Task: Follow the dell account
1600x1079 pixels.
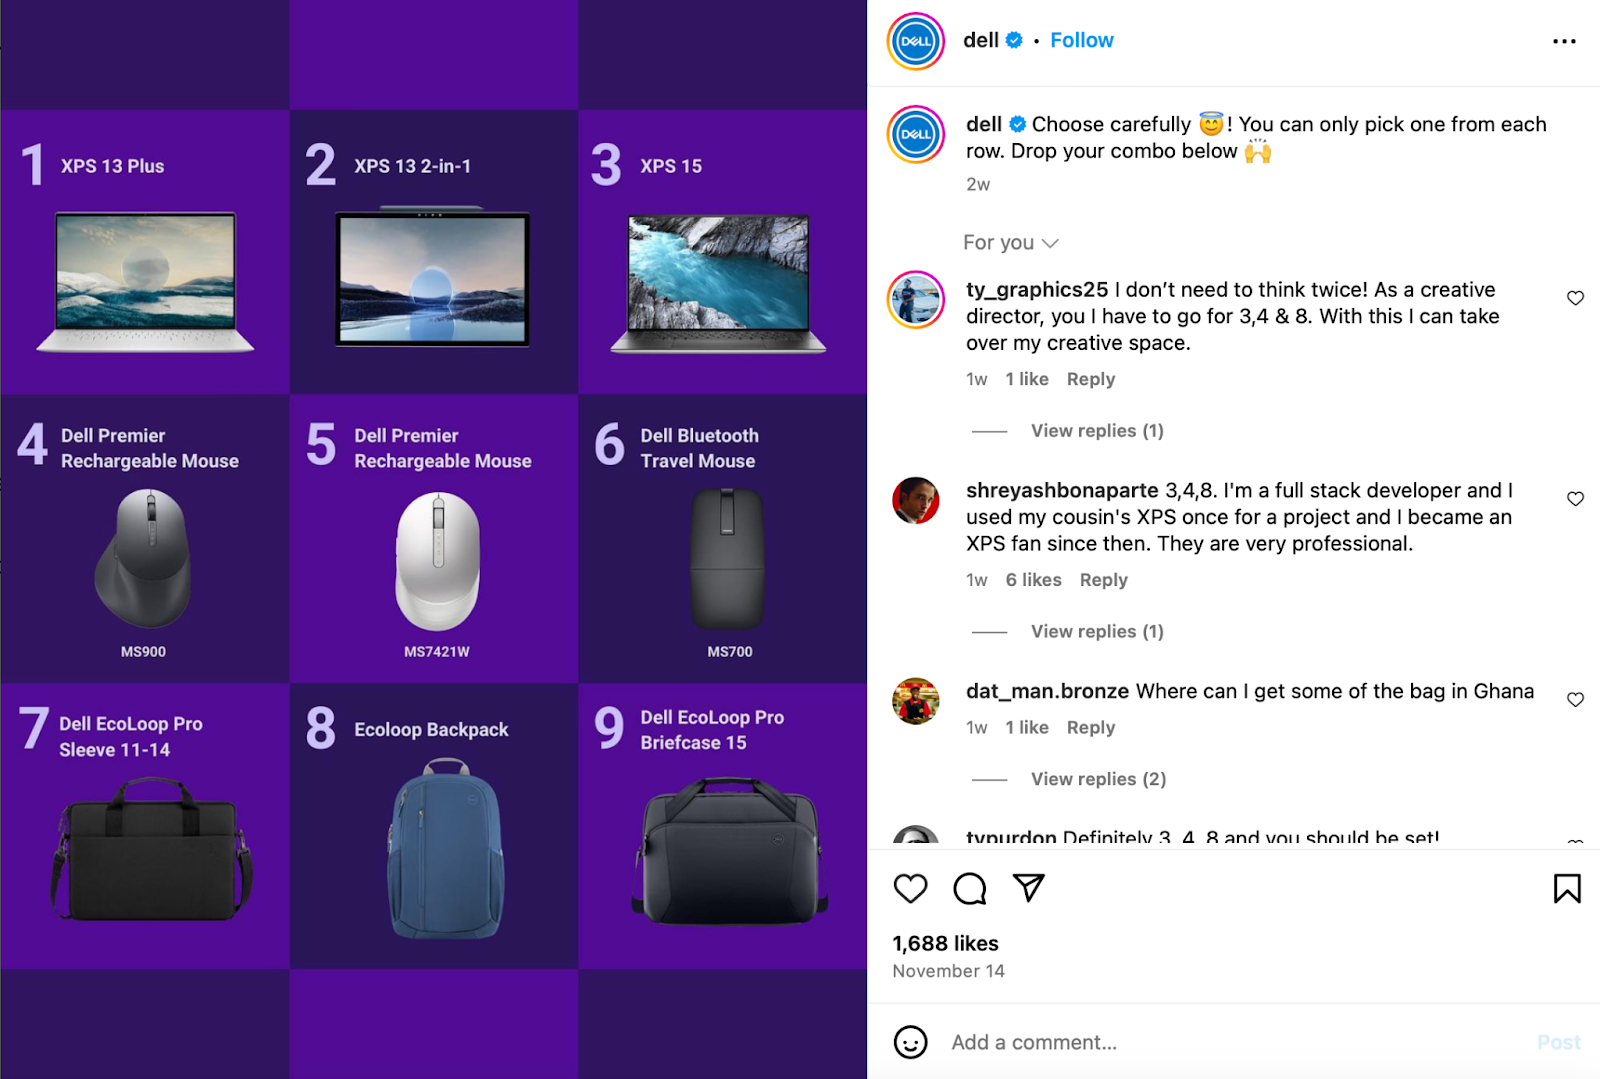Action: tap(1081, 40)
